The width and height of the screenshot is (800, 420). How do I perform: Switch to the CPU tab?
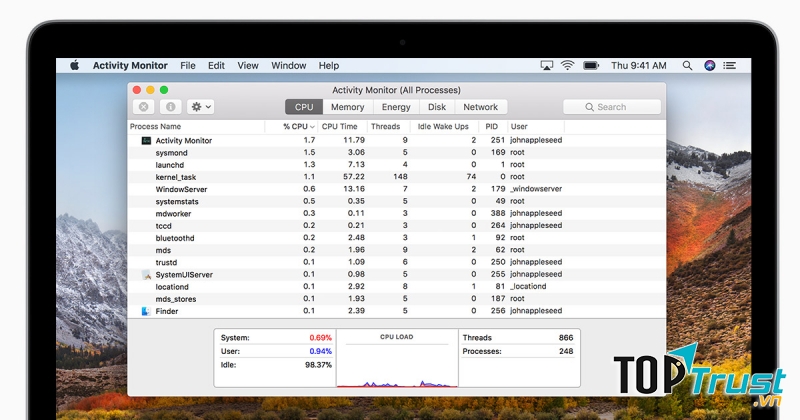304,107
